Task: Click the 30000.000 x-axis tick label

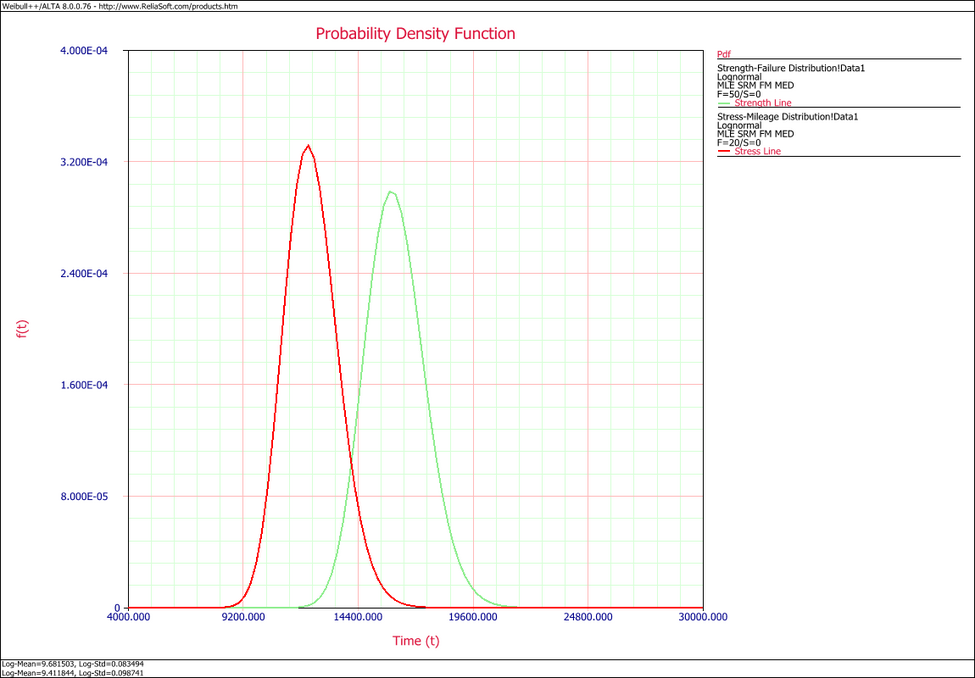Action: (x=701, y=617)
